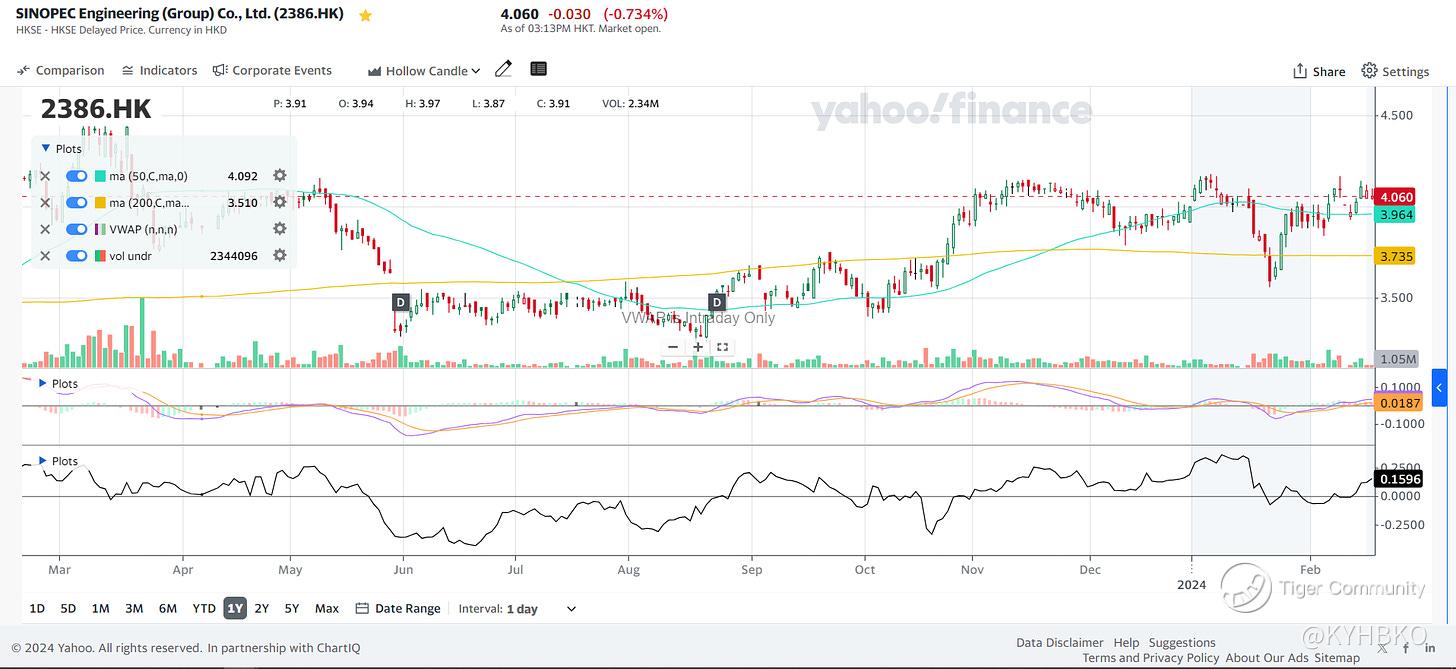Open the blue side panel expander arrow
1456x669 pixels.
pyautogui.click(x=1439, y=387)
